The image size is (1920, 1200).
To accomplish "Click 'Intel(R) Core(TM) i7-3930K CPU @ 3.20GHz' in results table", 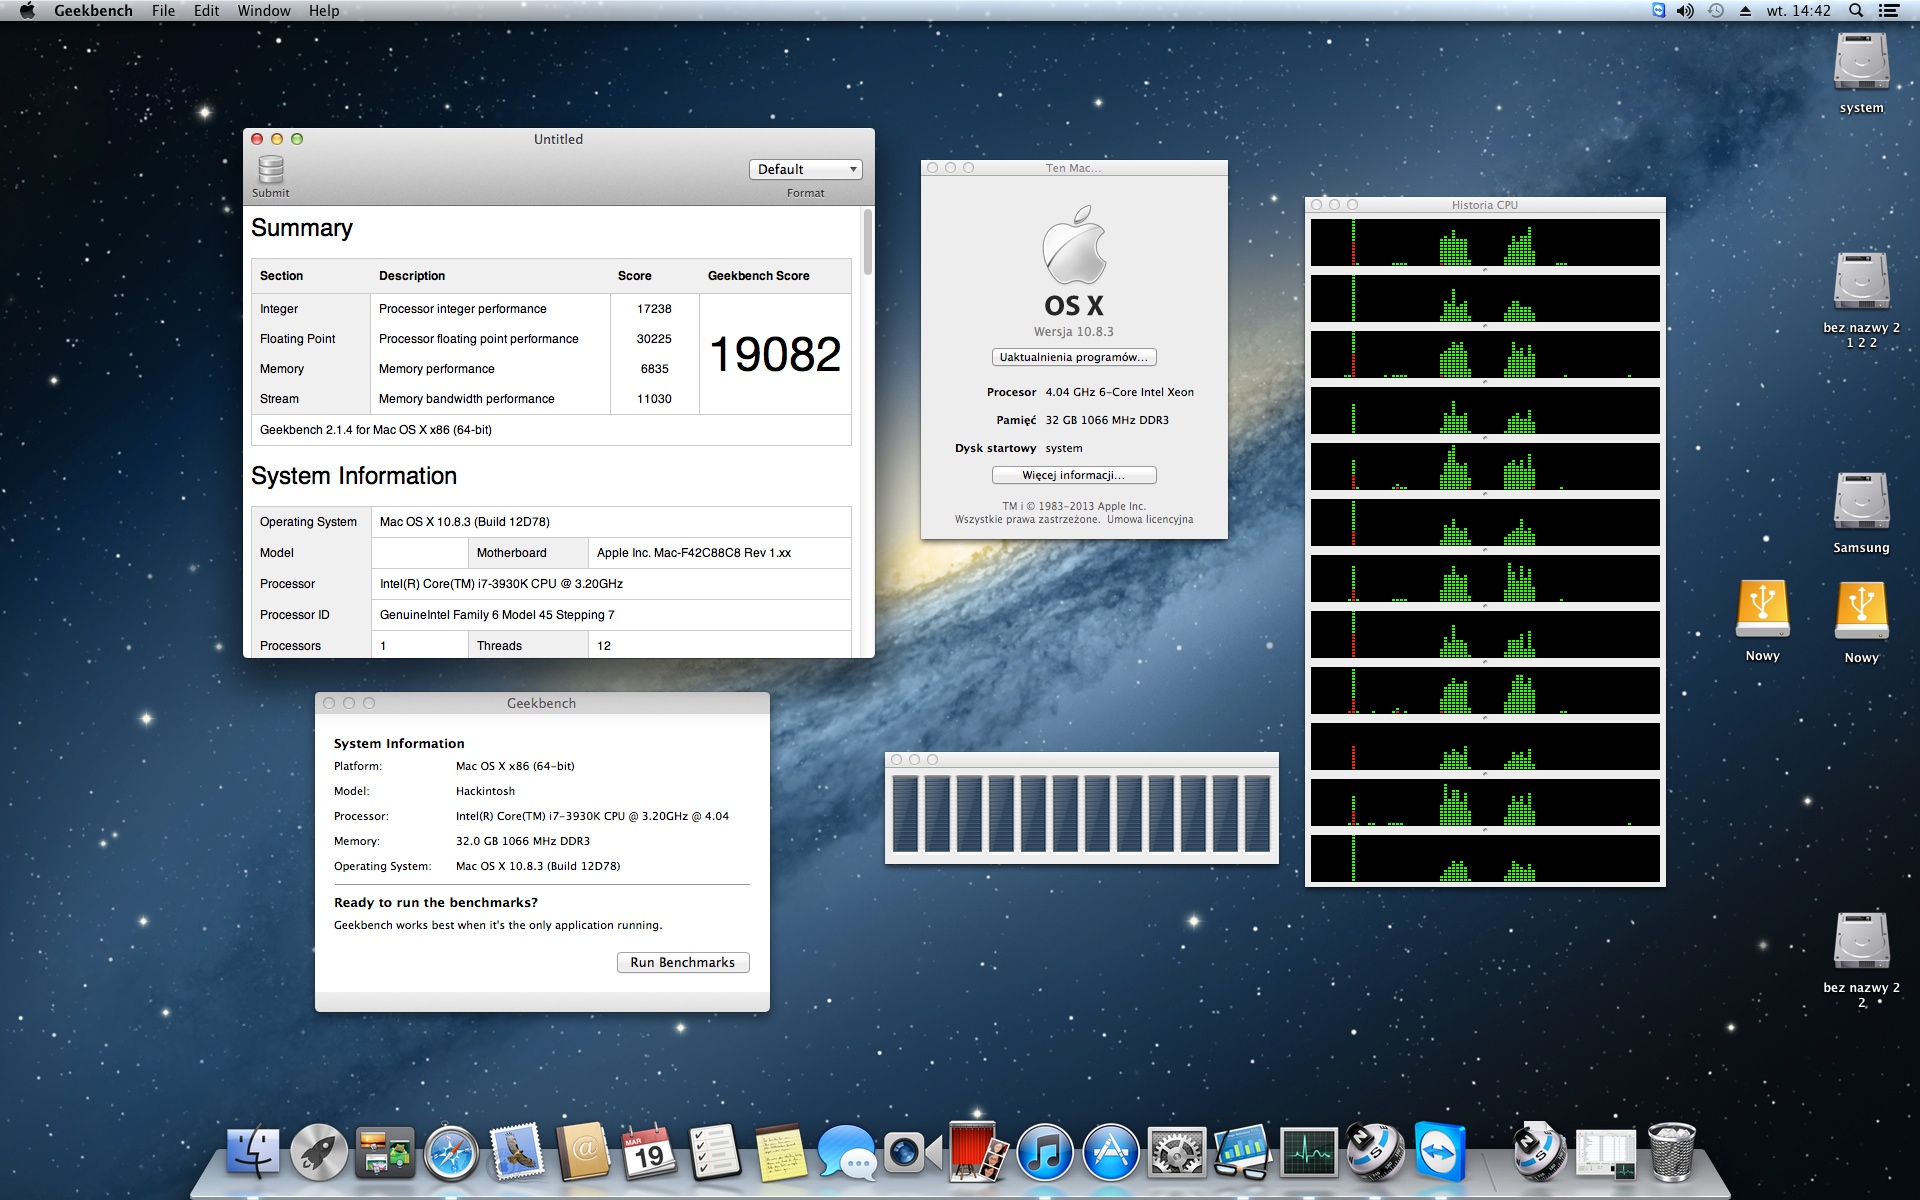I will [501, 584].
